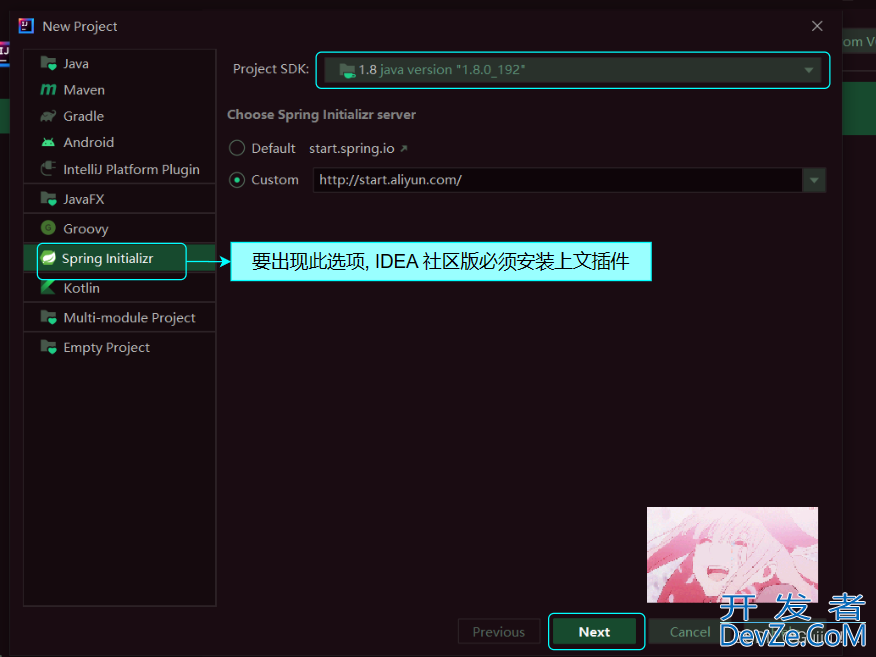The image size is (876, 657).
Task: Select the Custom server radio button
Action: click(x=237, y=180)
